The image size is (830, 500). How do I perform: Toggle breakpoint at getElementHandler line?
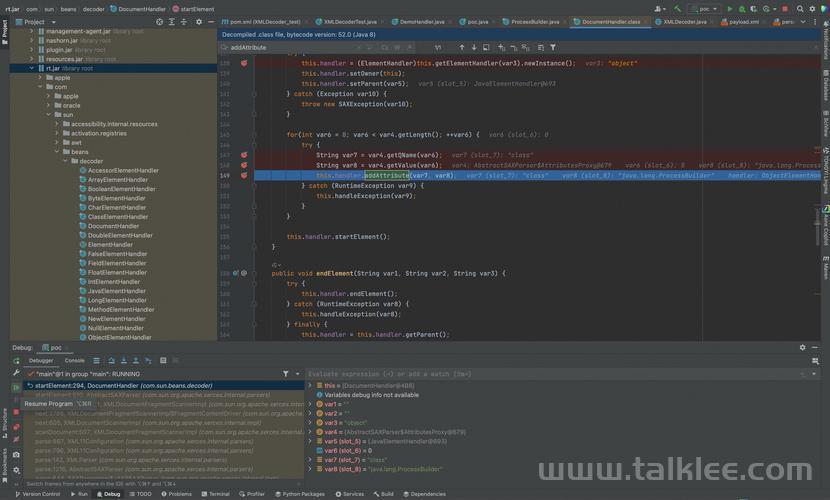[x=244, y=63]
